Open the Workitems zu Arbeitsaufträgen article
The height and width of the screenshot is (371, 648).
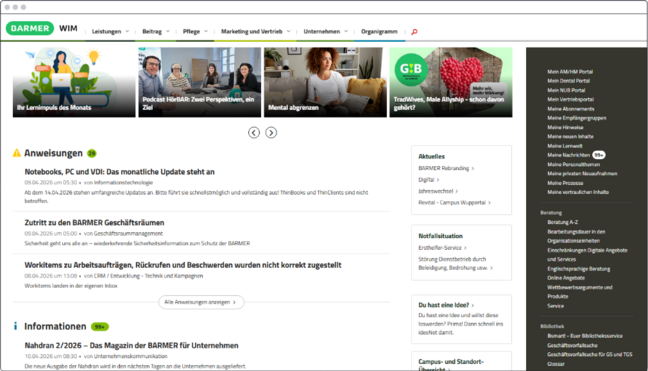183,265
